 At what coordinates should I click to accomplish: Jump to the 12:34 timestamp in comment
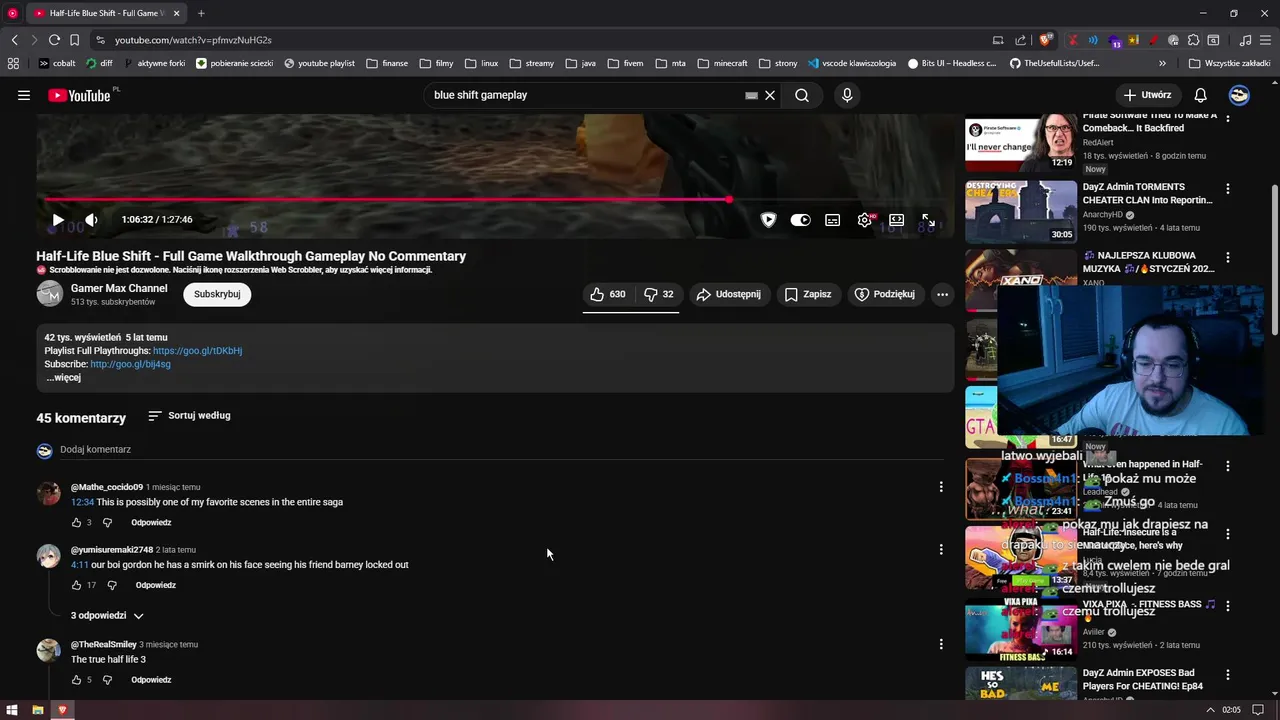82,502
